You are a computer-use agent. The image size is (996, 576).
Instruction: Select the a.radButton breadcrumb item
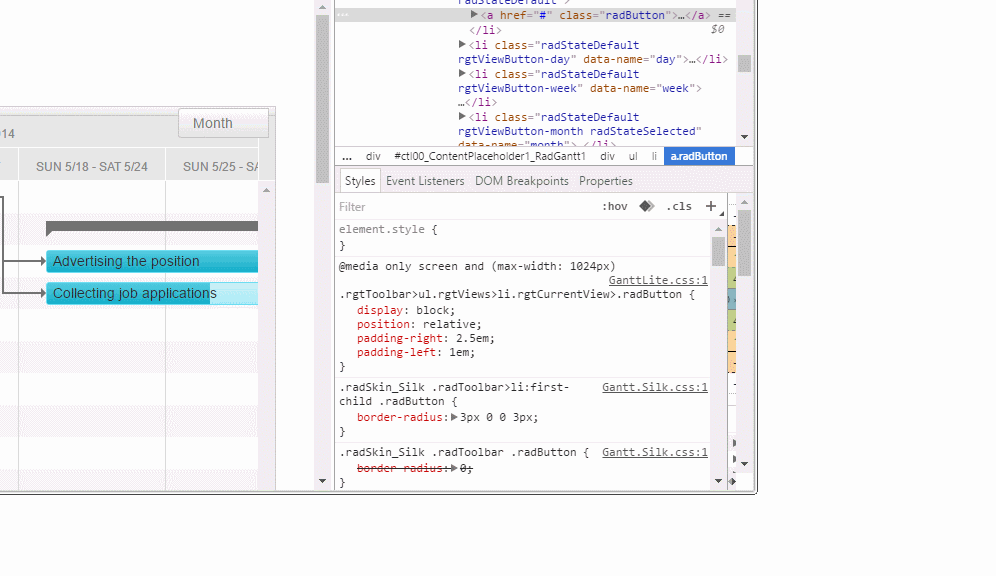point(699,156)
